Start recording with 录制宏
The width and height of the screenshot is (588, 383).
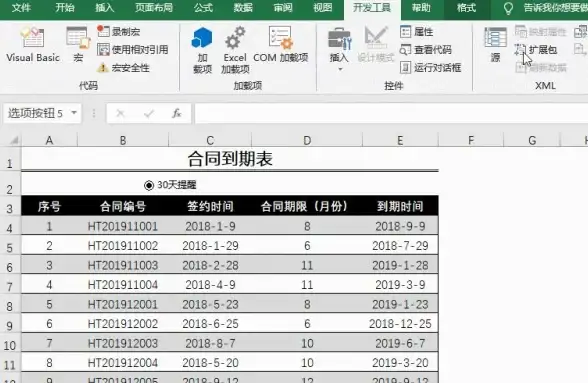[118, 32]
